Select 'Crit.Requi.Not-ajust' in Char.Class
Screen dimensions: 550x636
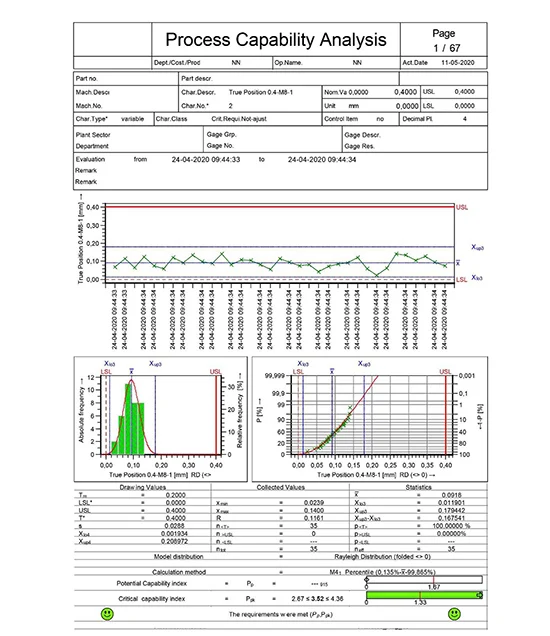coord(239,119)
